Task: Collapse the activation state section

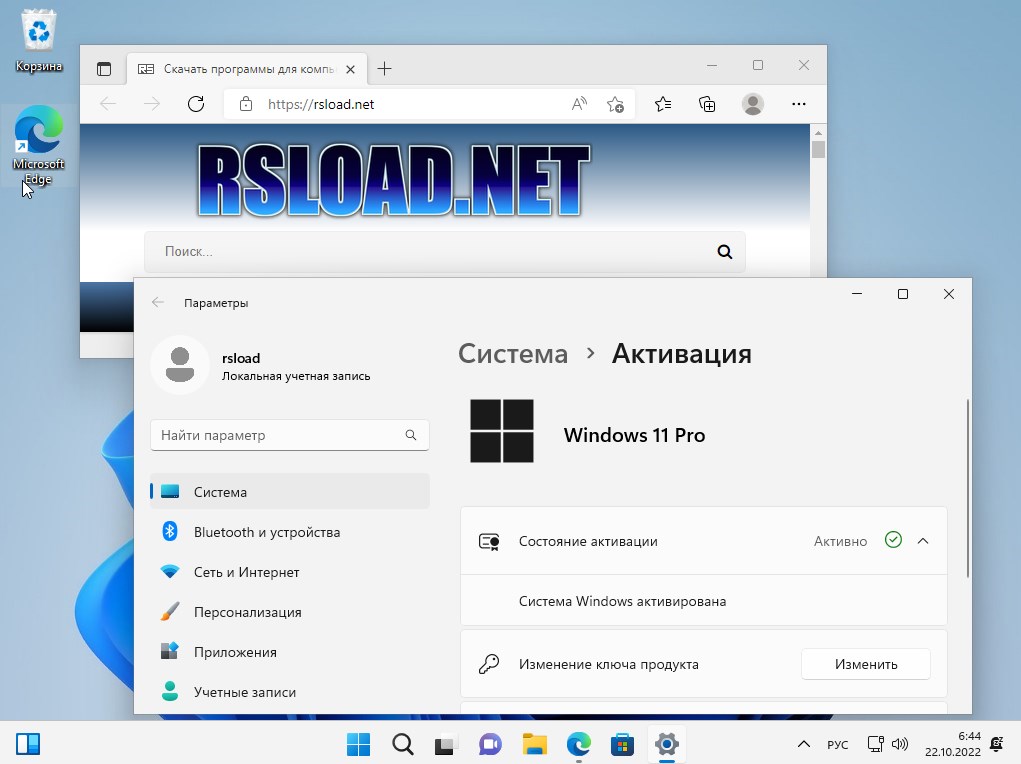Action: [x=923, y=541]
